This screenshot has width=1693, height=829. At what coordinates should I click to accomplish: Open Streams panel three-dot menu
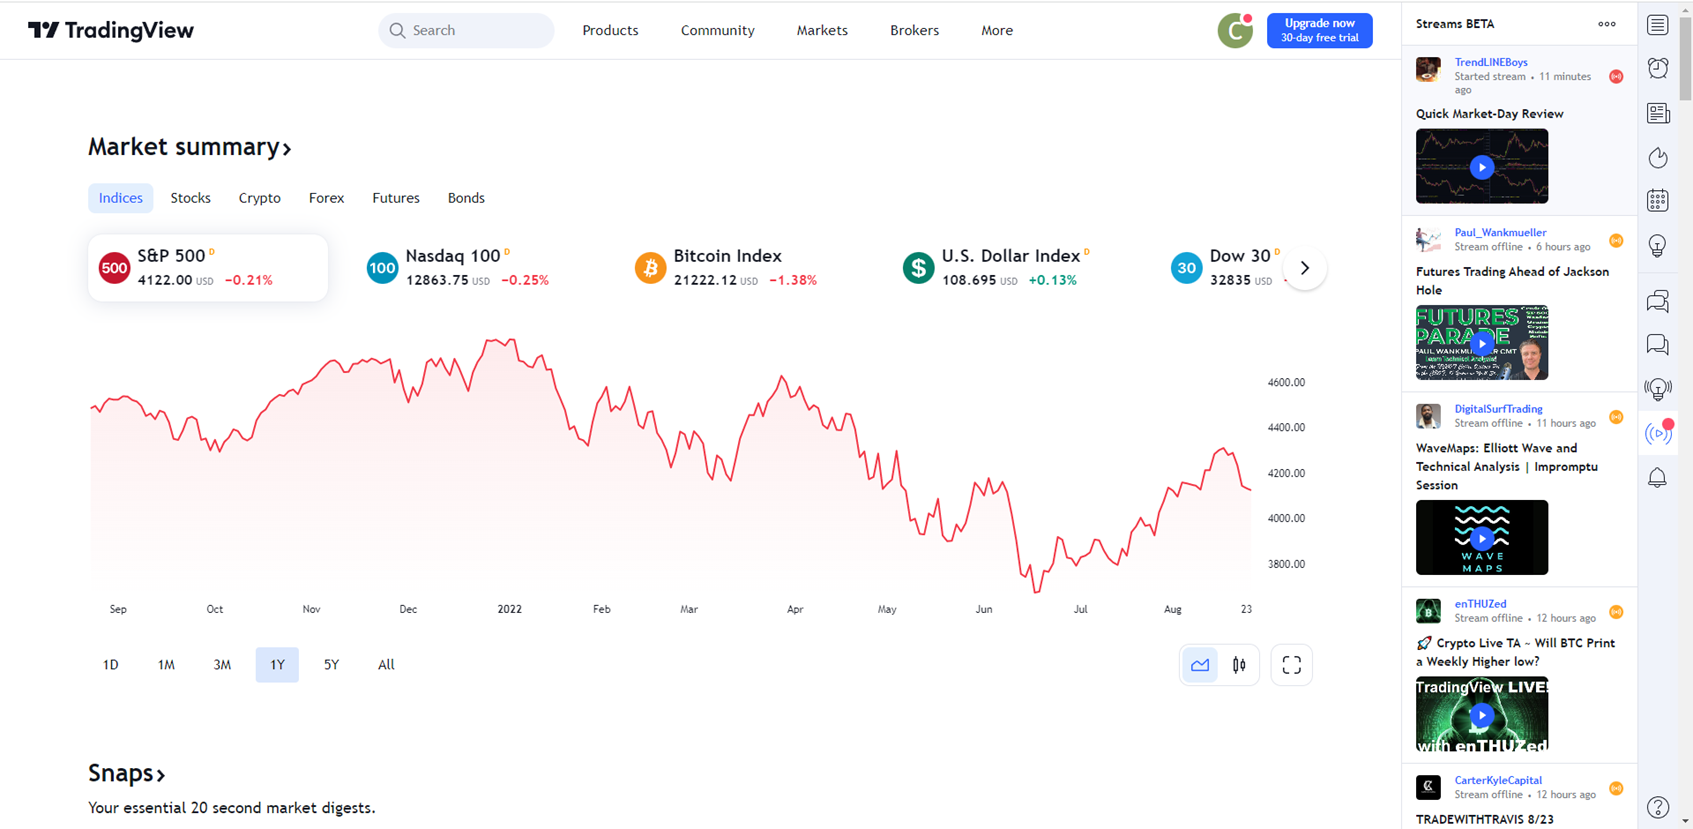click(x=1607, y=24)
